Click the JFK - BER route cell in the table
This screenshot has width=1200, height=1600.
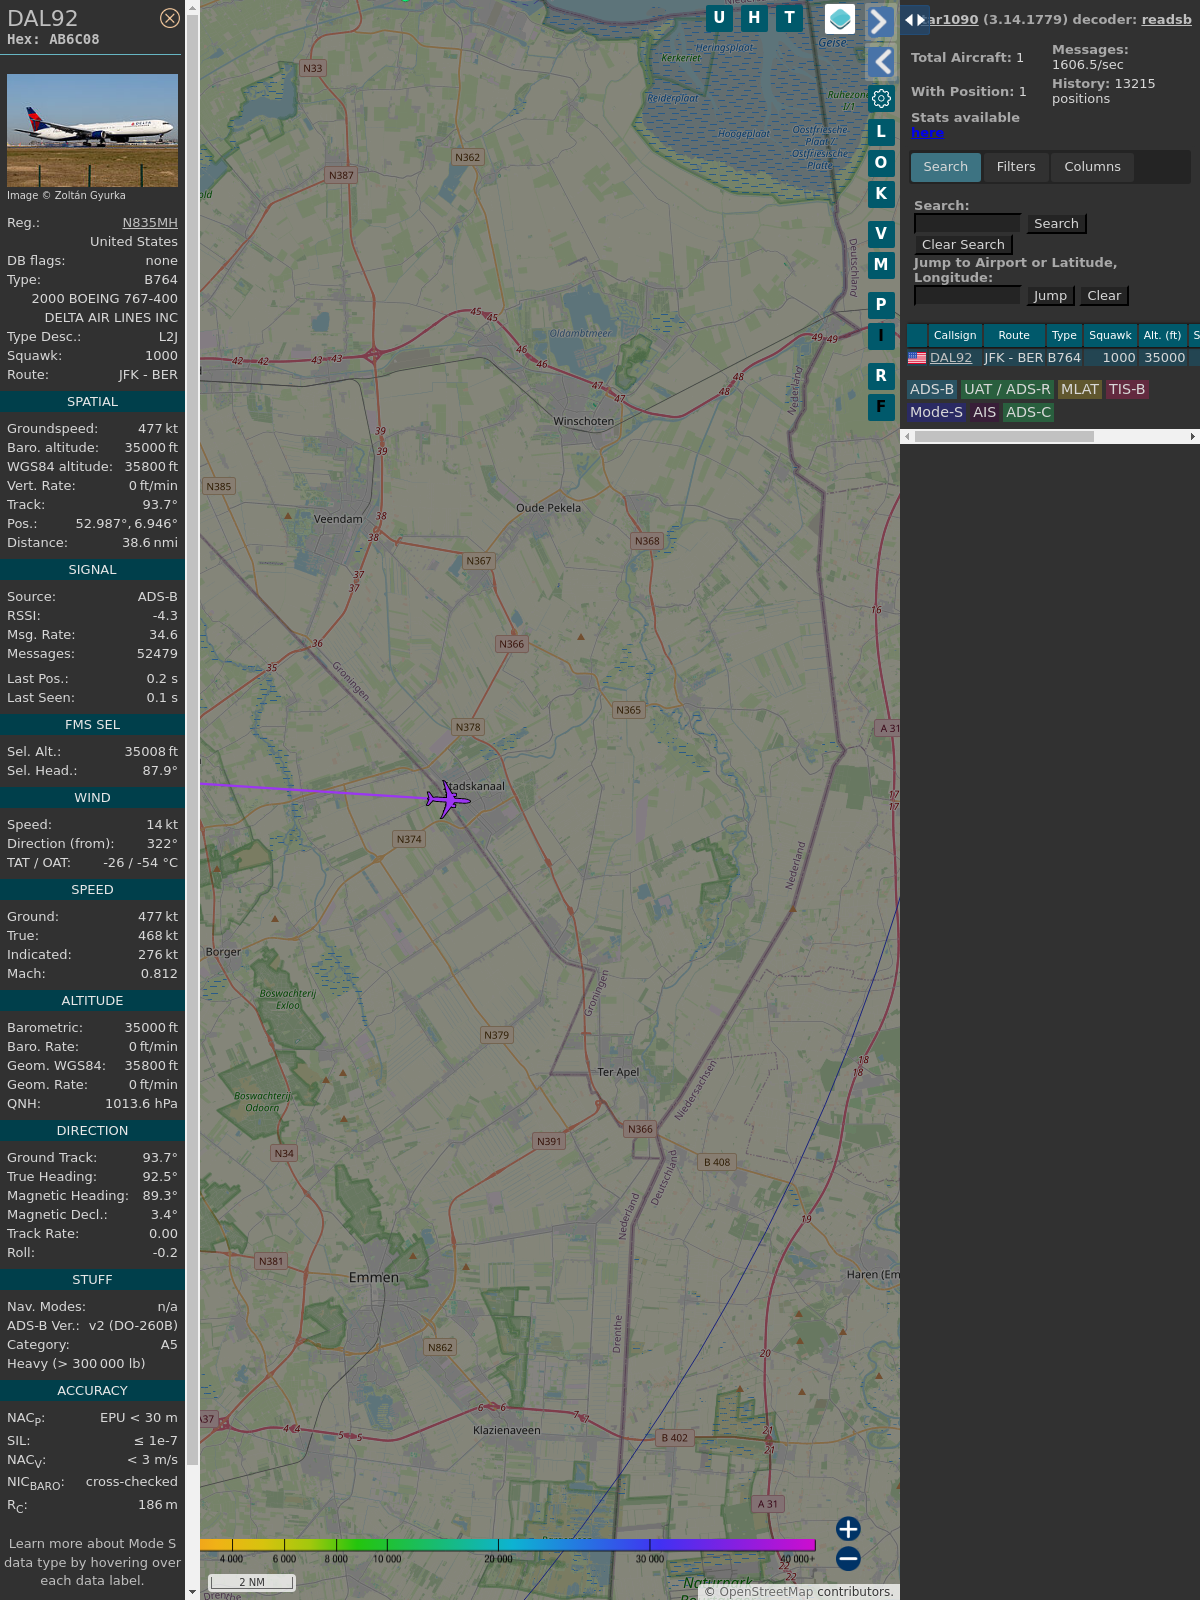pos(1014,358)
